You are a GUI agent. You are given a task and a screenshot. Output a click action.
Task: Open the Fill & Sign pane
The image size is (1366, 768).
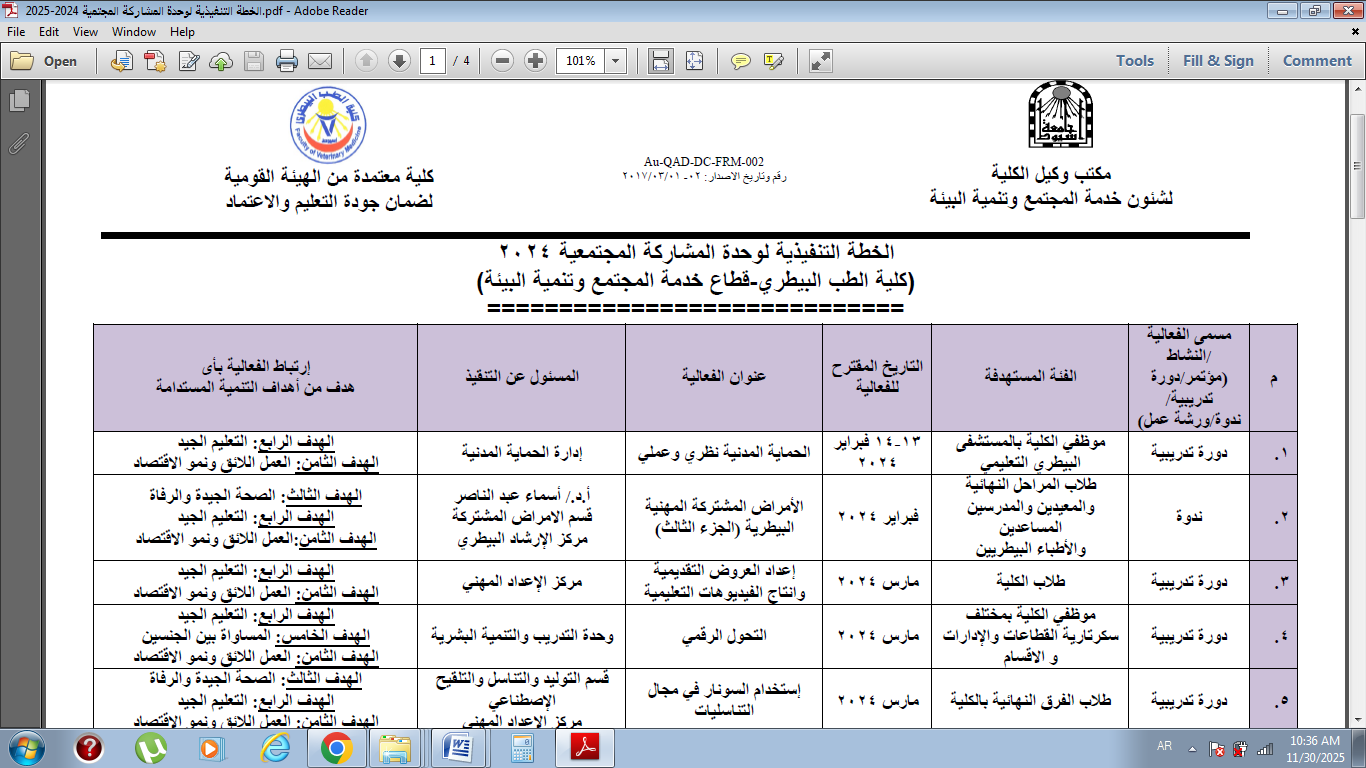pos(1218,61)
